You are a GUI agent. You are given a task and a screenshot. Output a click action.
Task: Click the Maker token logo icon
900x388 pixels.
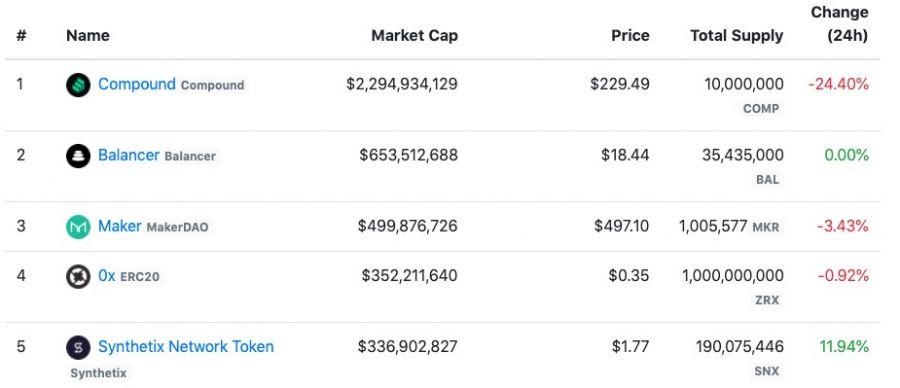tap(78, 227)
